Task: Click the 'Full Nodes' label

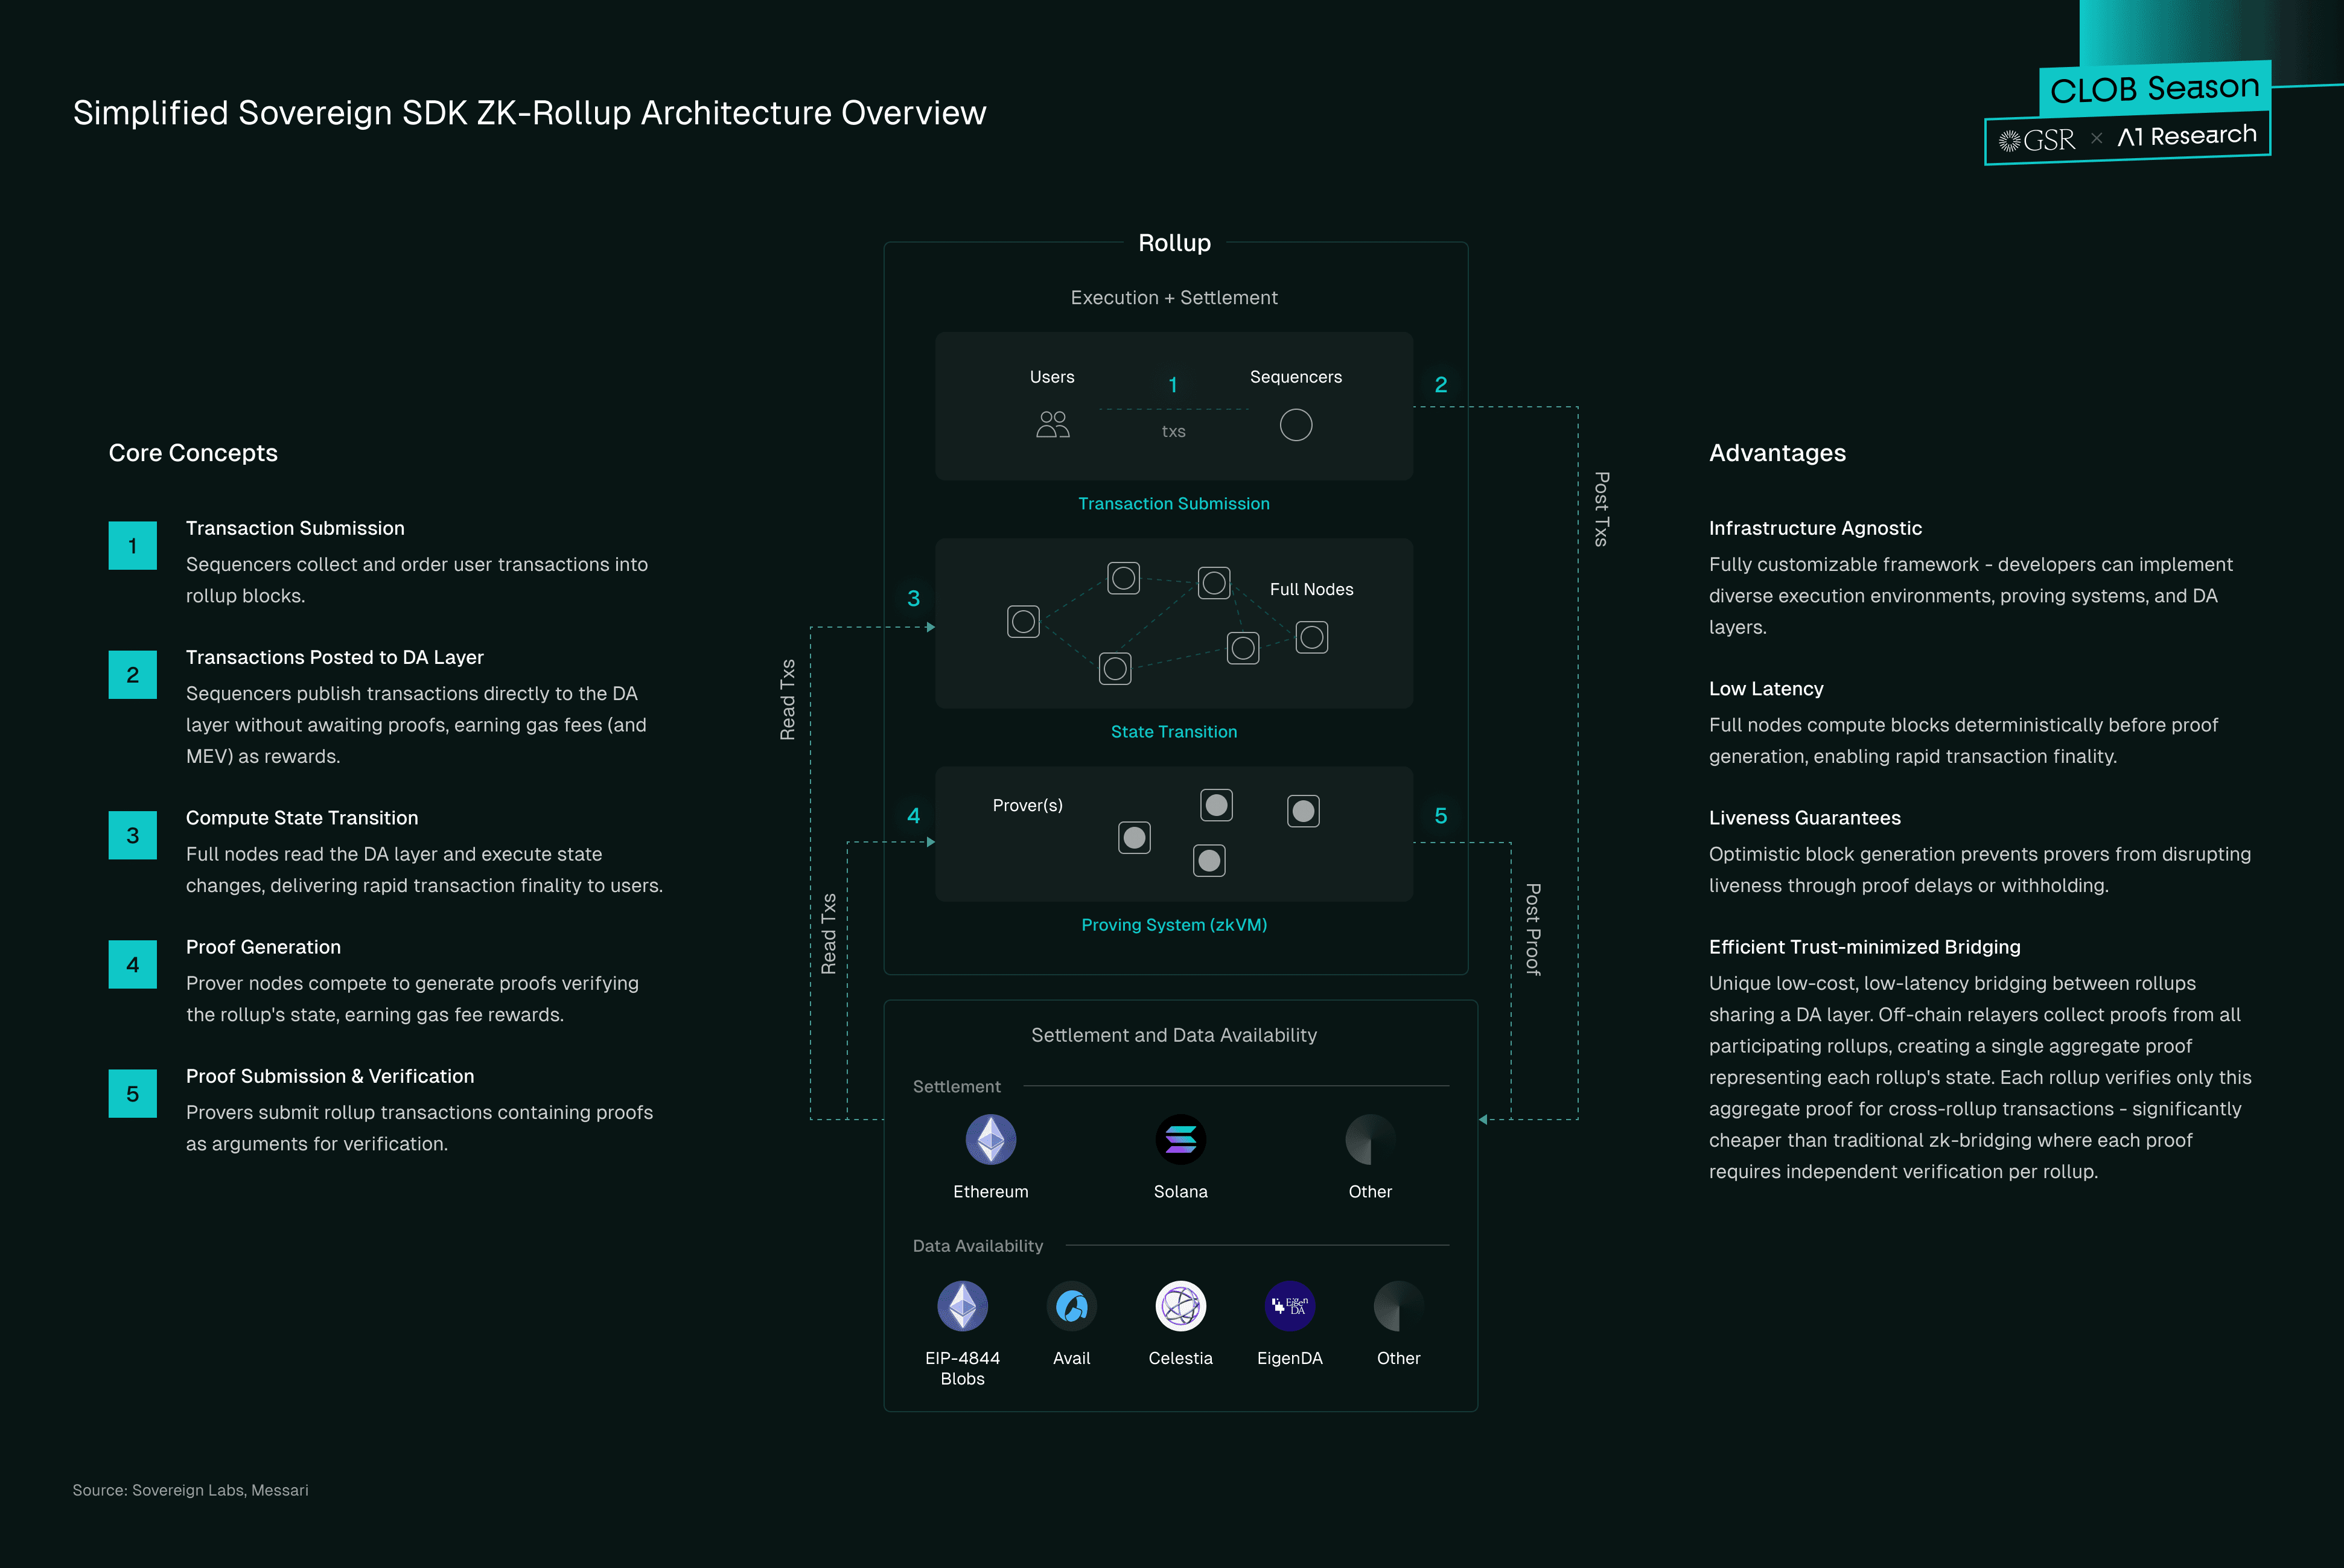Action: 1312,590
